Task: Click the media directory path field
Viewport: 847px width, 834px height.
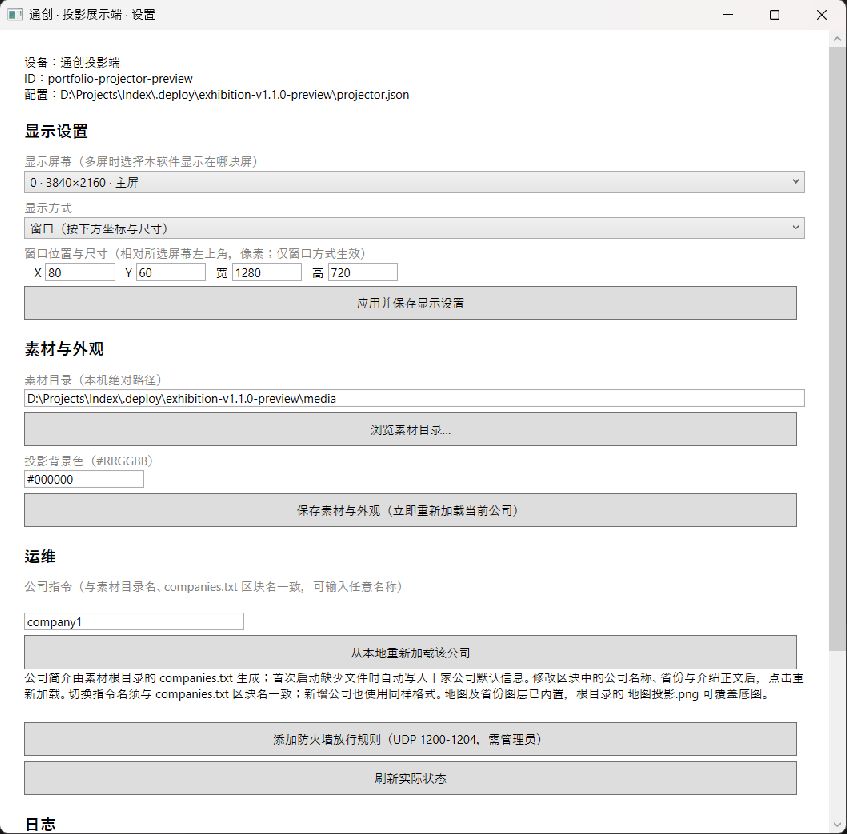Action: [x=414, y=398]
